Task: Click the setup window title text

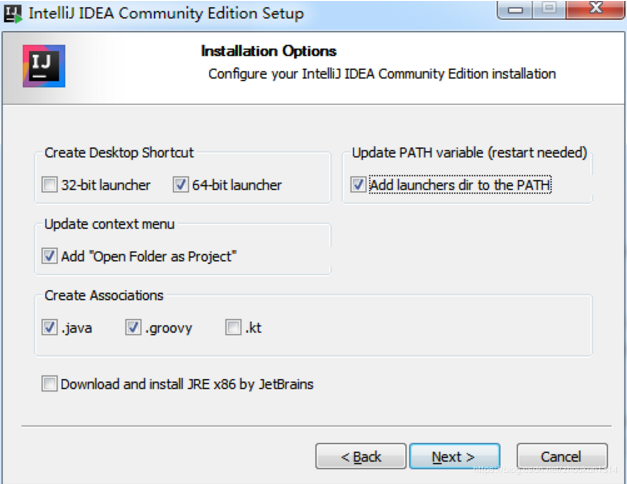Action: pyautogui.click(x=166, y=14)
